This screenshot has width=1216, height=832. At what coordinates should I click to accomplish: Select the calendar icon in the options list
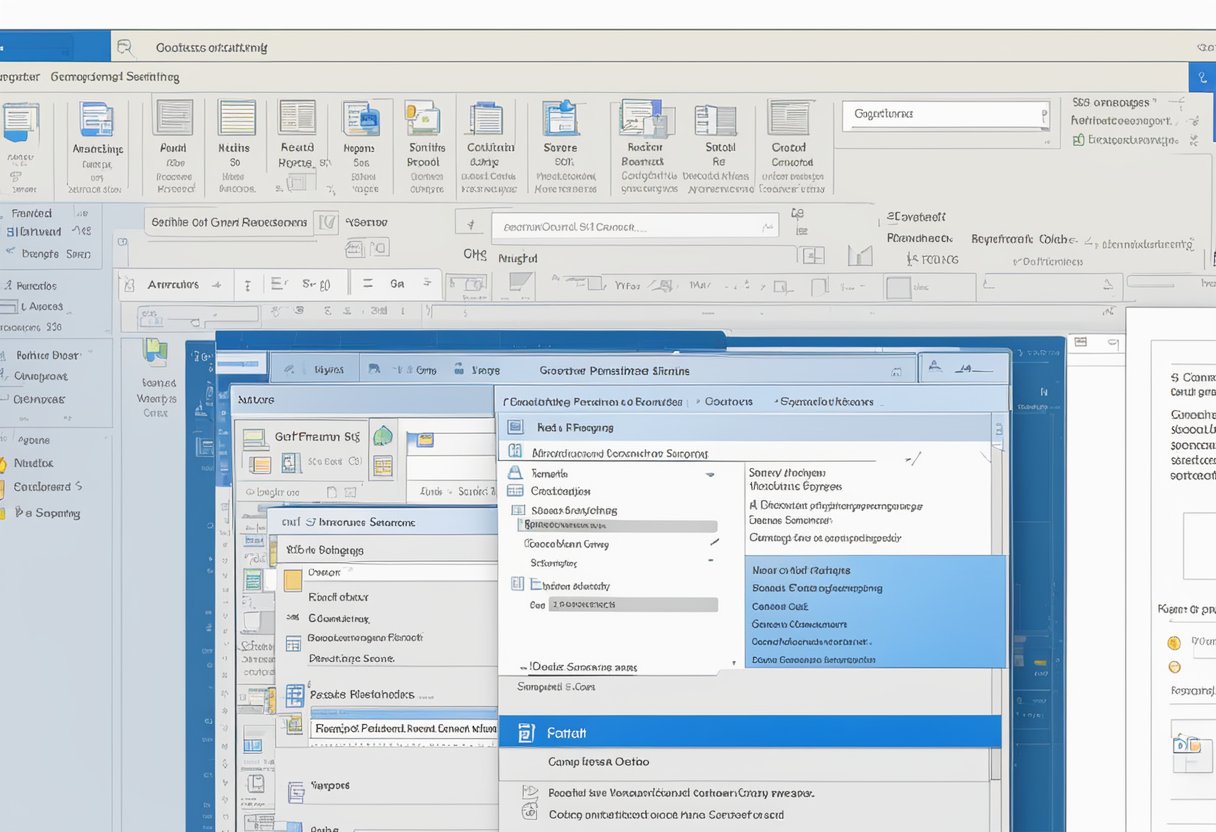(x=514, y=491)
